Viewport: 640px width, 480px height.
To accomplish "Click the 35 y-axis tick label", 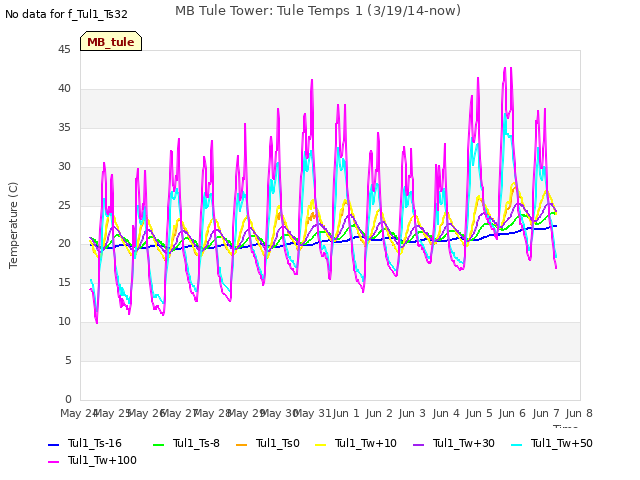I will pos(64,128).
